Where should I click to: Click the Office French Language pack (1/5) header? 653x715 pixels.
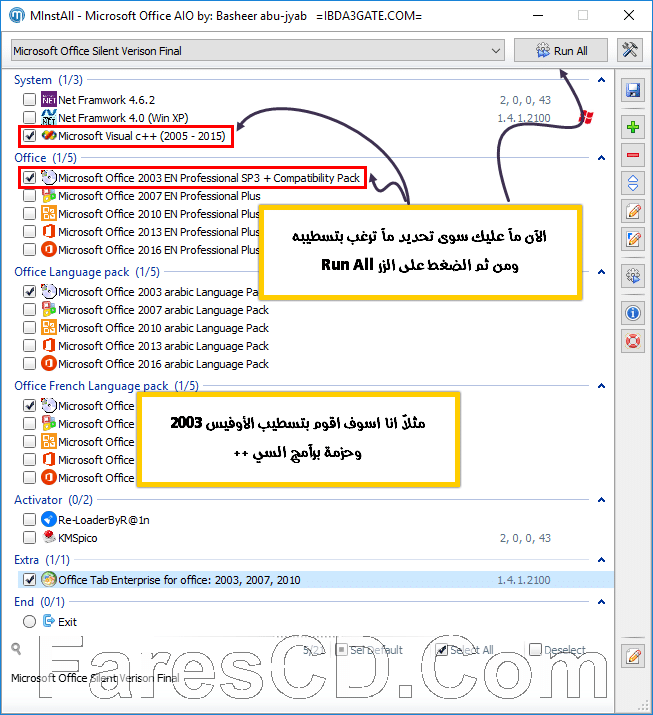tap(107, 386)
